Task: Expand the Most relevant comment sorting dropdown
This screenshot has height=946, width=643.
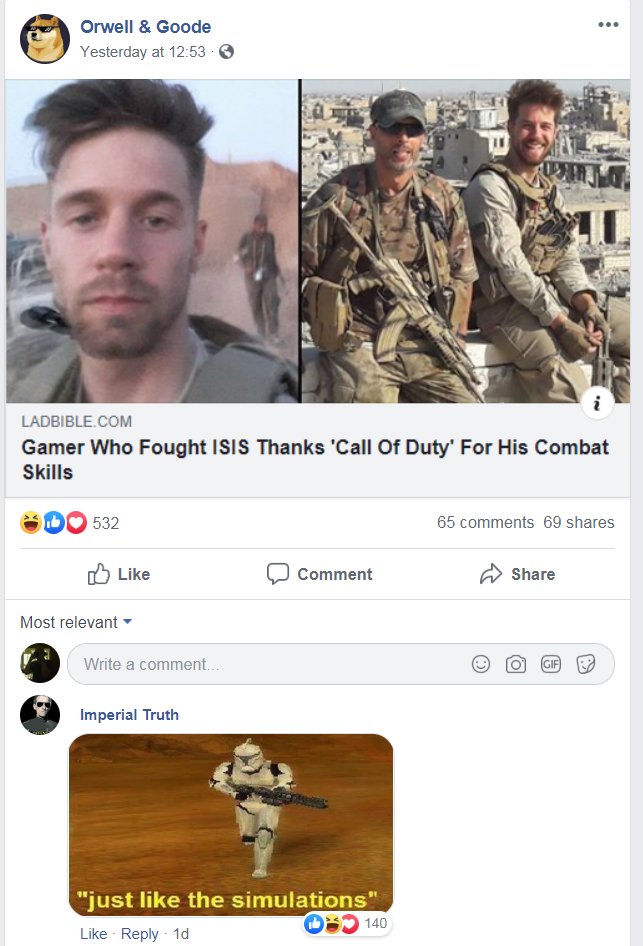Action: tap(76, 622)
